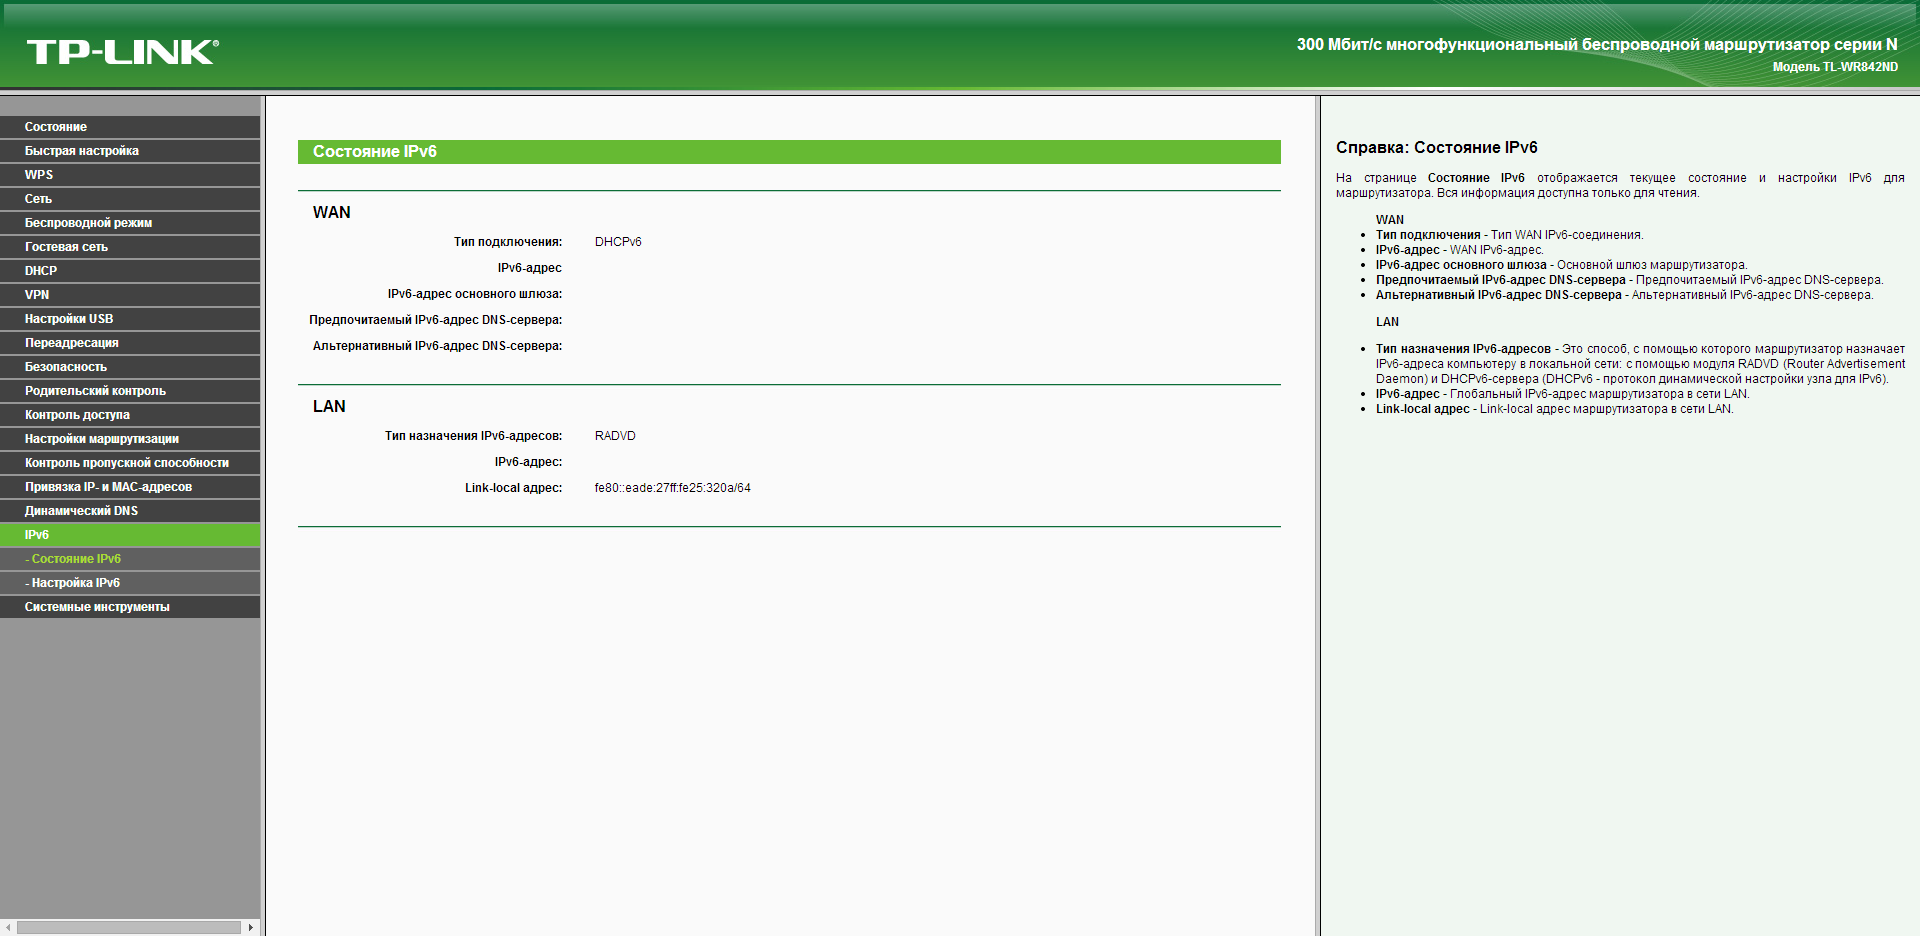
Task: Click the TP-LINK logo
Action: 122,52
